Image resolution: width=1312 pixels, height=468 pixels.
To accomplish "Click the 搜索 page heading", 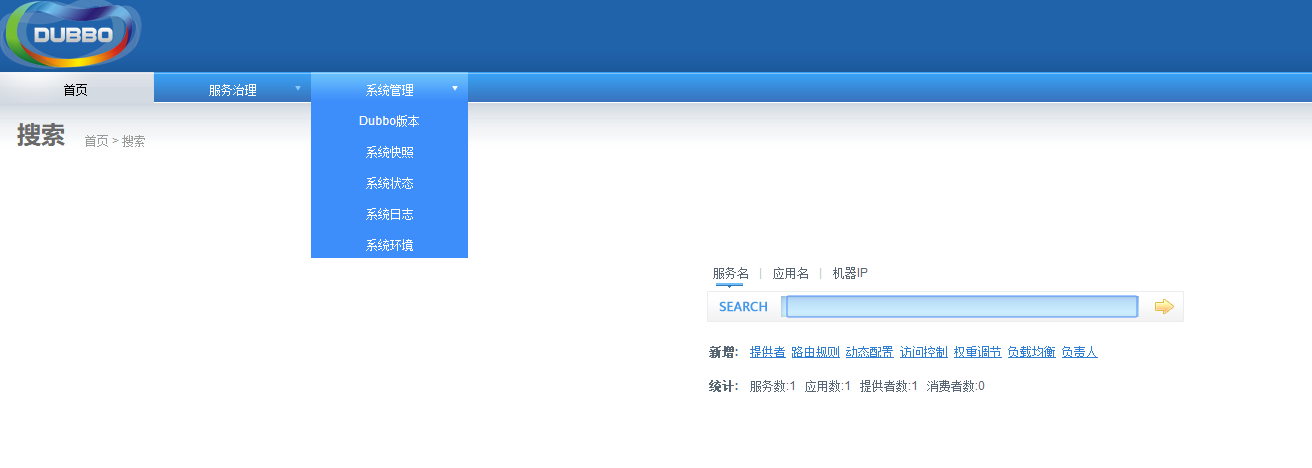I will point(41,136).
